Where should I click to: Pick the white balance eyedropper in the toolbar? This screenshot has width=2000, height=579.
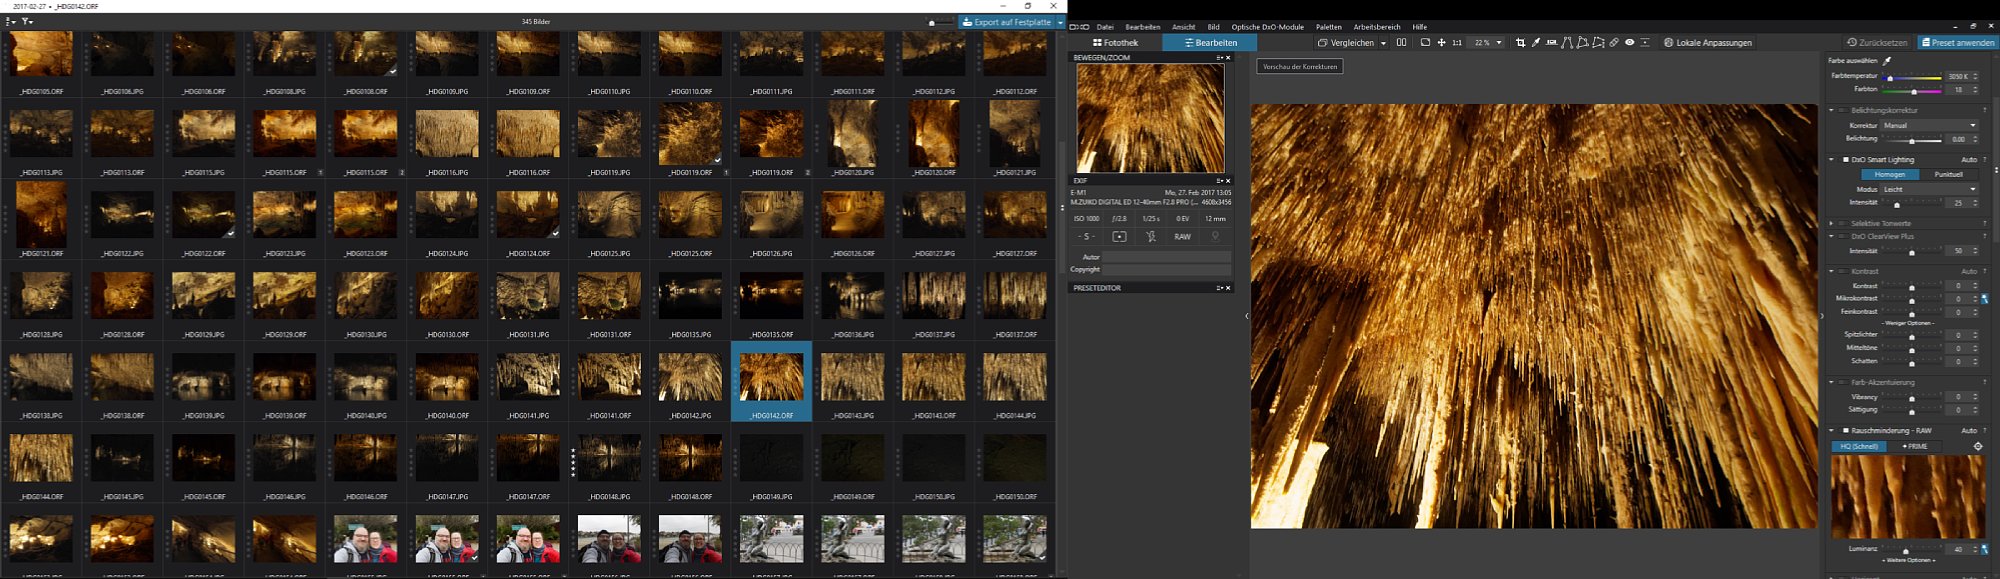[1536, 43]
